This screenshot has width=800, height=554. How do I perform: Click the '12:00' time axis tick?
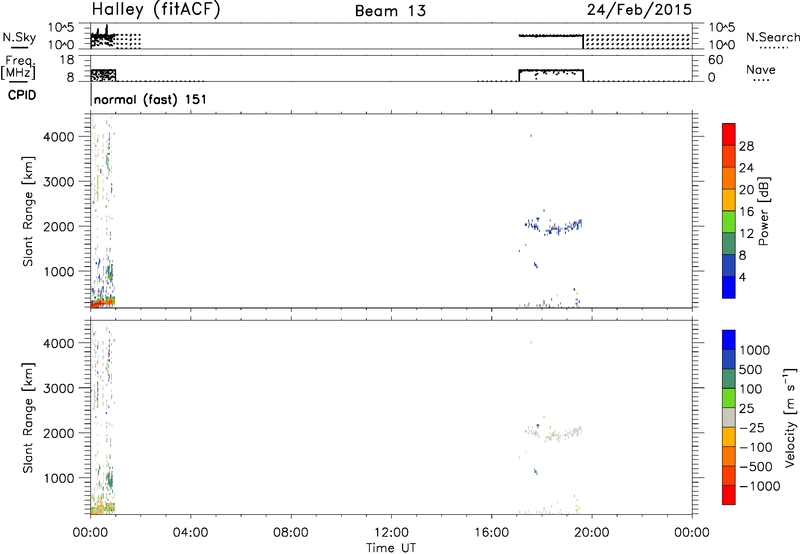(x=391, y=533)
